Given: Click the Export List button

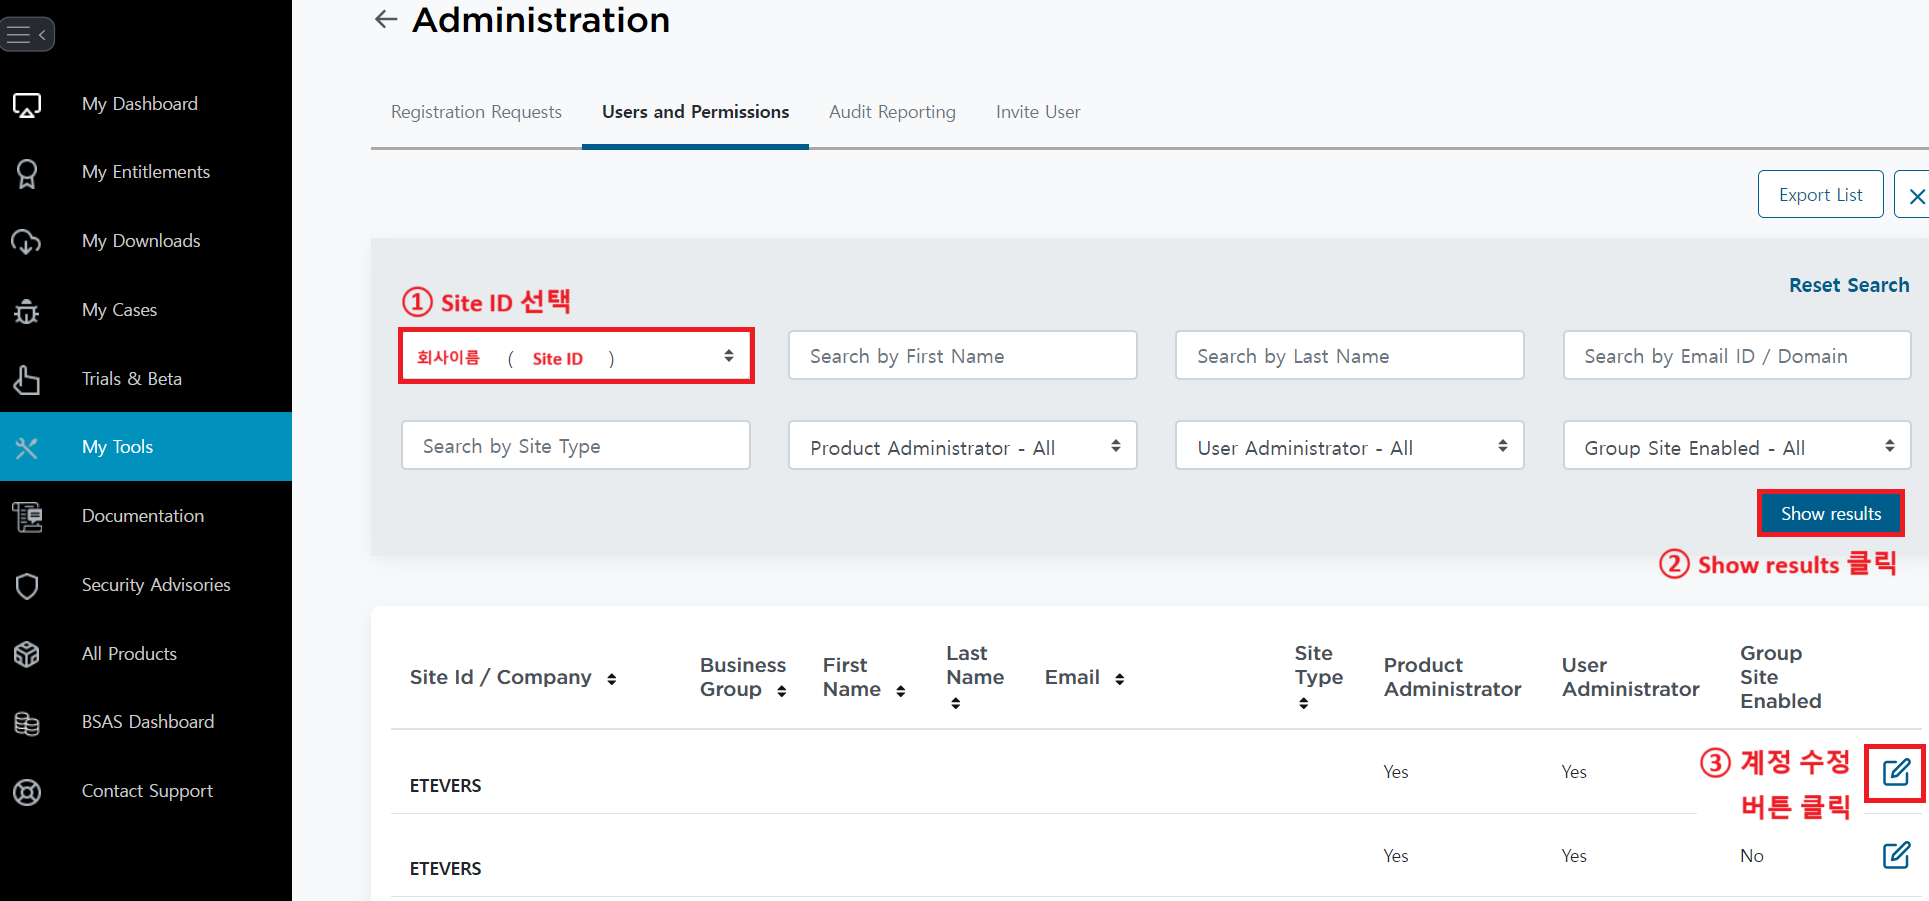Looking at the screenshot, I should pyautogui.click(x=1820, y=195).
